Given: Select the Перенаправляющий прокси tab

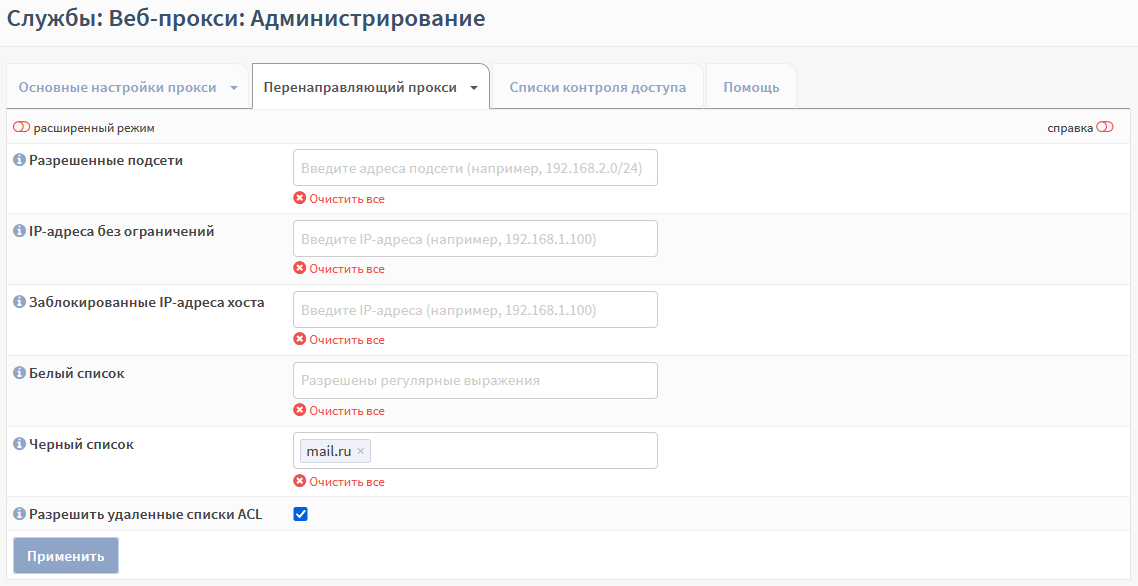Looking at the screenshot, I should pos(360,88).
